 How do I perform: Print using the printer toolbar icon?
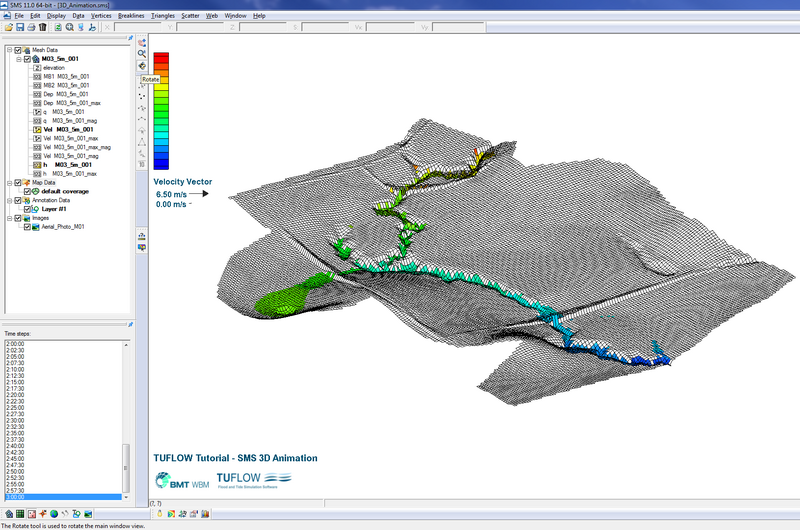pyautogui.click(x=31, y=27)
